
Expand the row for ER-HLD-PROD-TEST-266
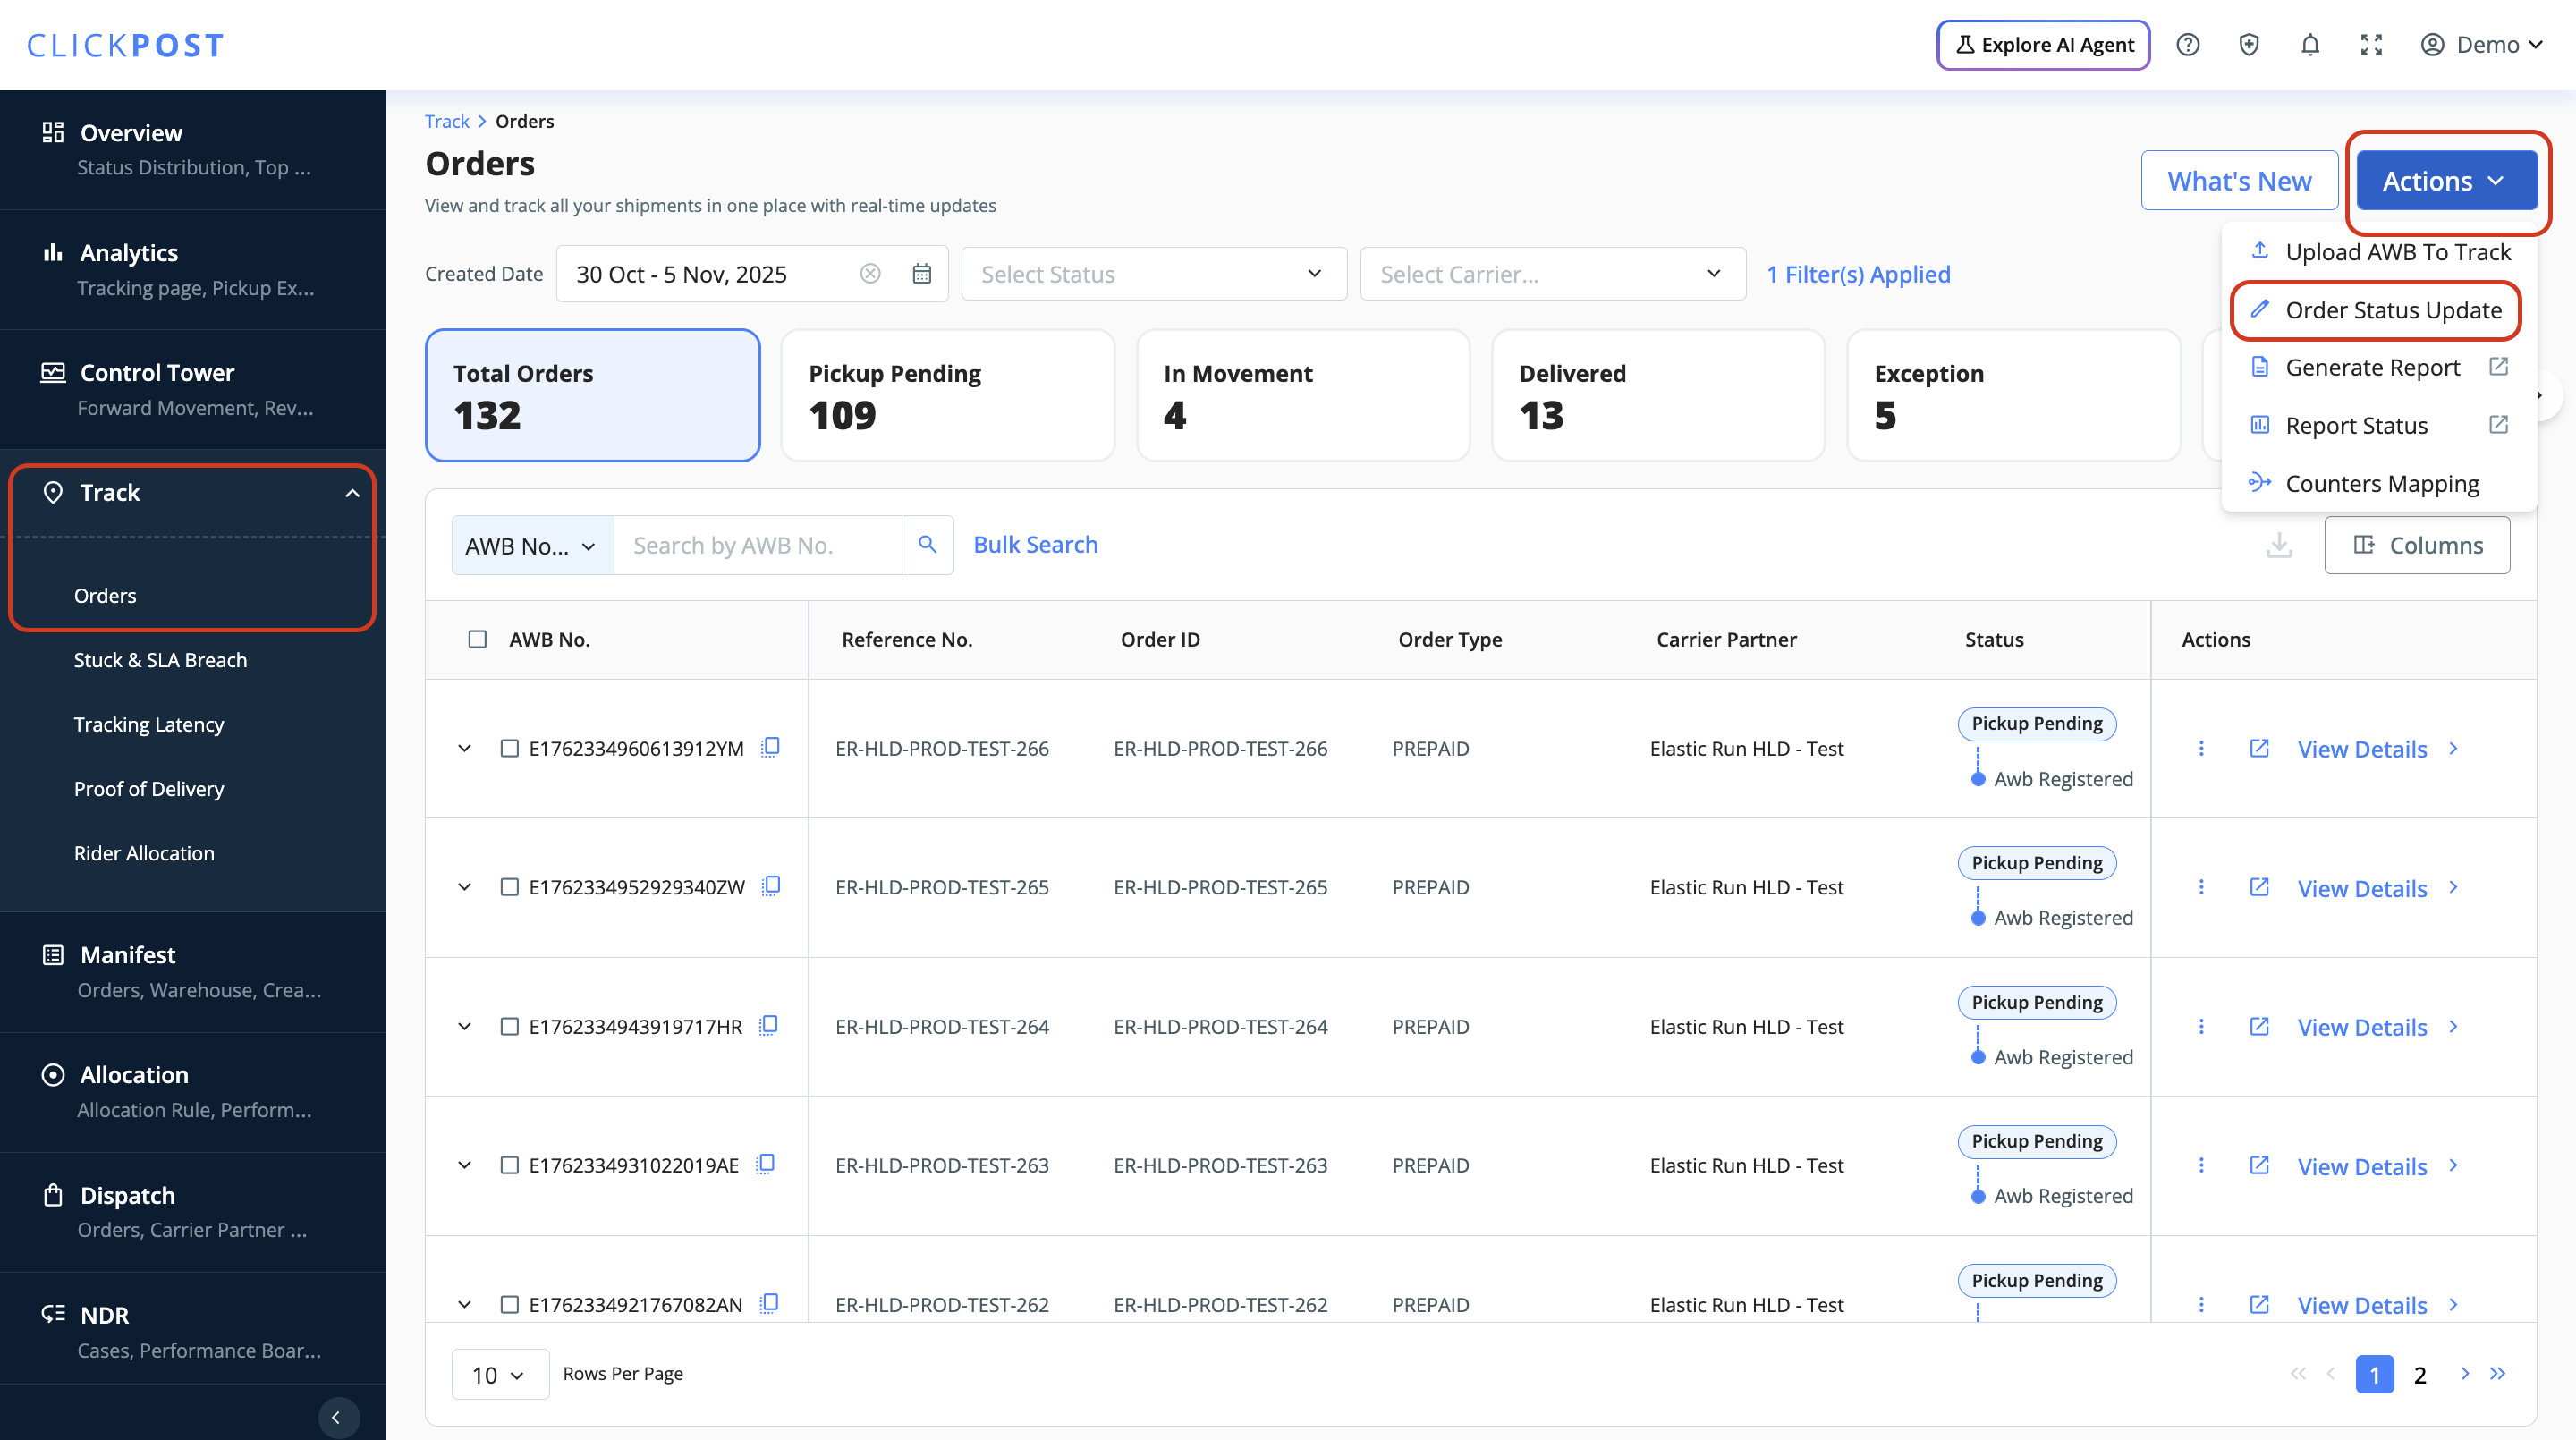click(x=464, y=748)
